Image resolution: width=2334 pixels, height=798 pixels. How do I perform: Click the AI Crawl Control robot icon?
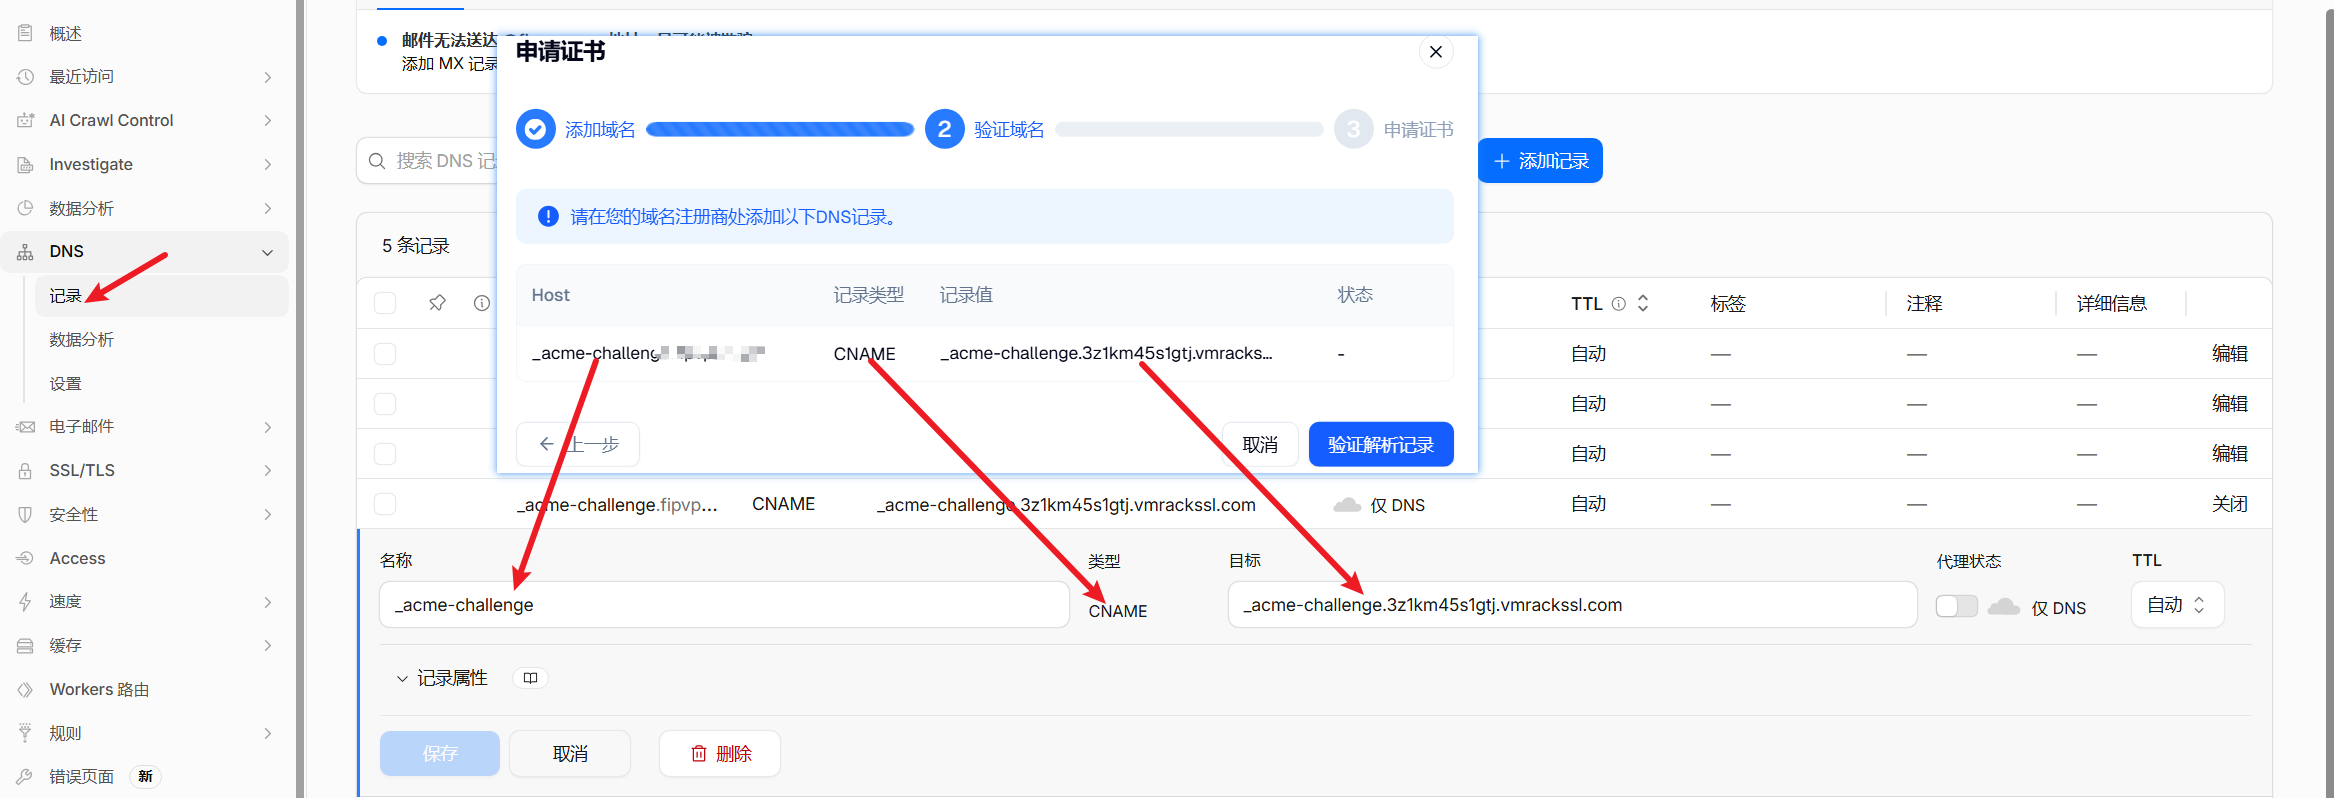[x=26, y=120]
